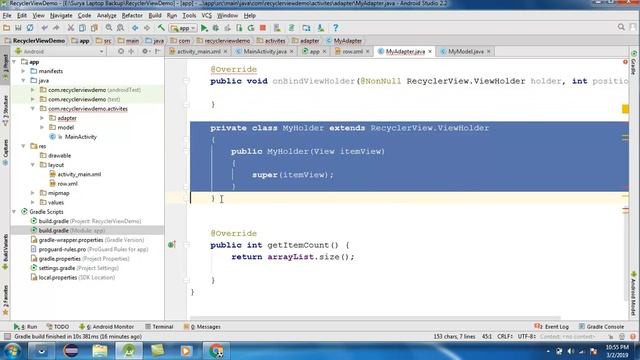
Task: Select MainActivity in the project tree
Action: coord(80,137)
